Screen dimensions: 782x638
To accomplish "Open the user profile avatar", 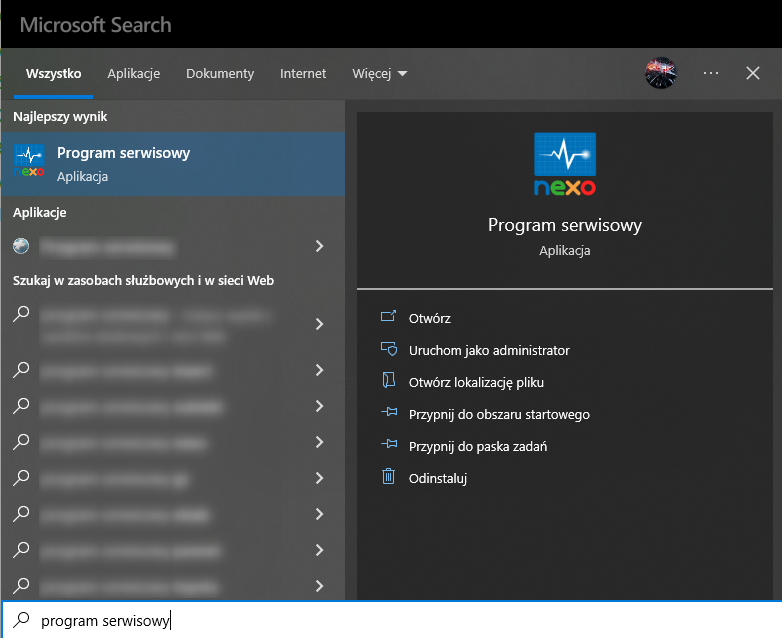I will tap(661, 73).
